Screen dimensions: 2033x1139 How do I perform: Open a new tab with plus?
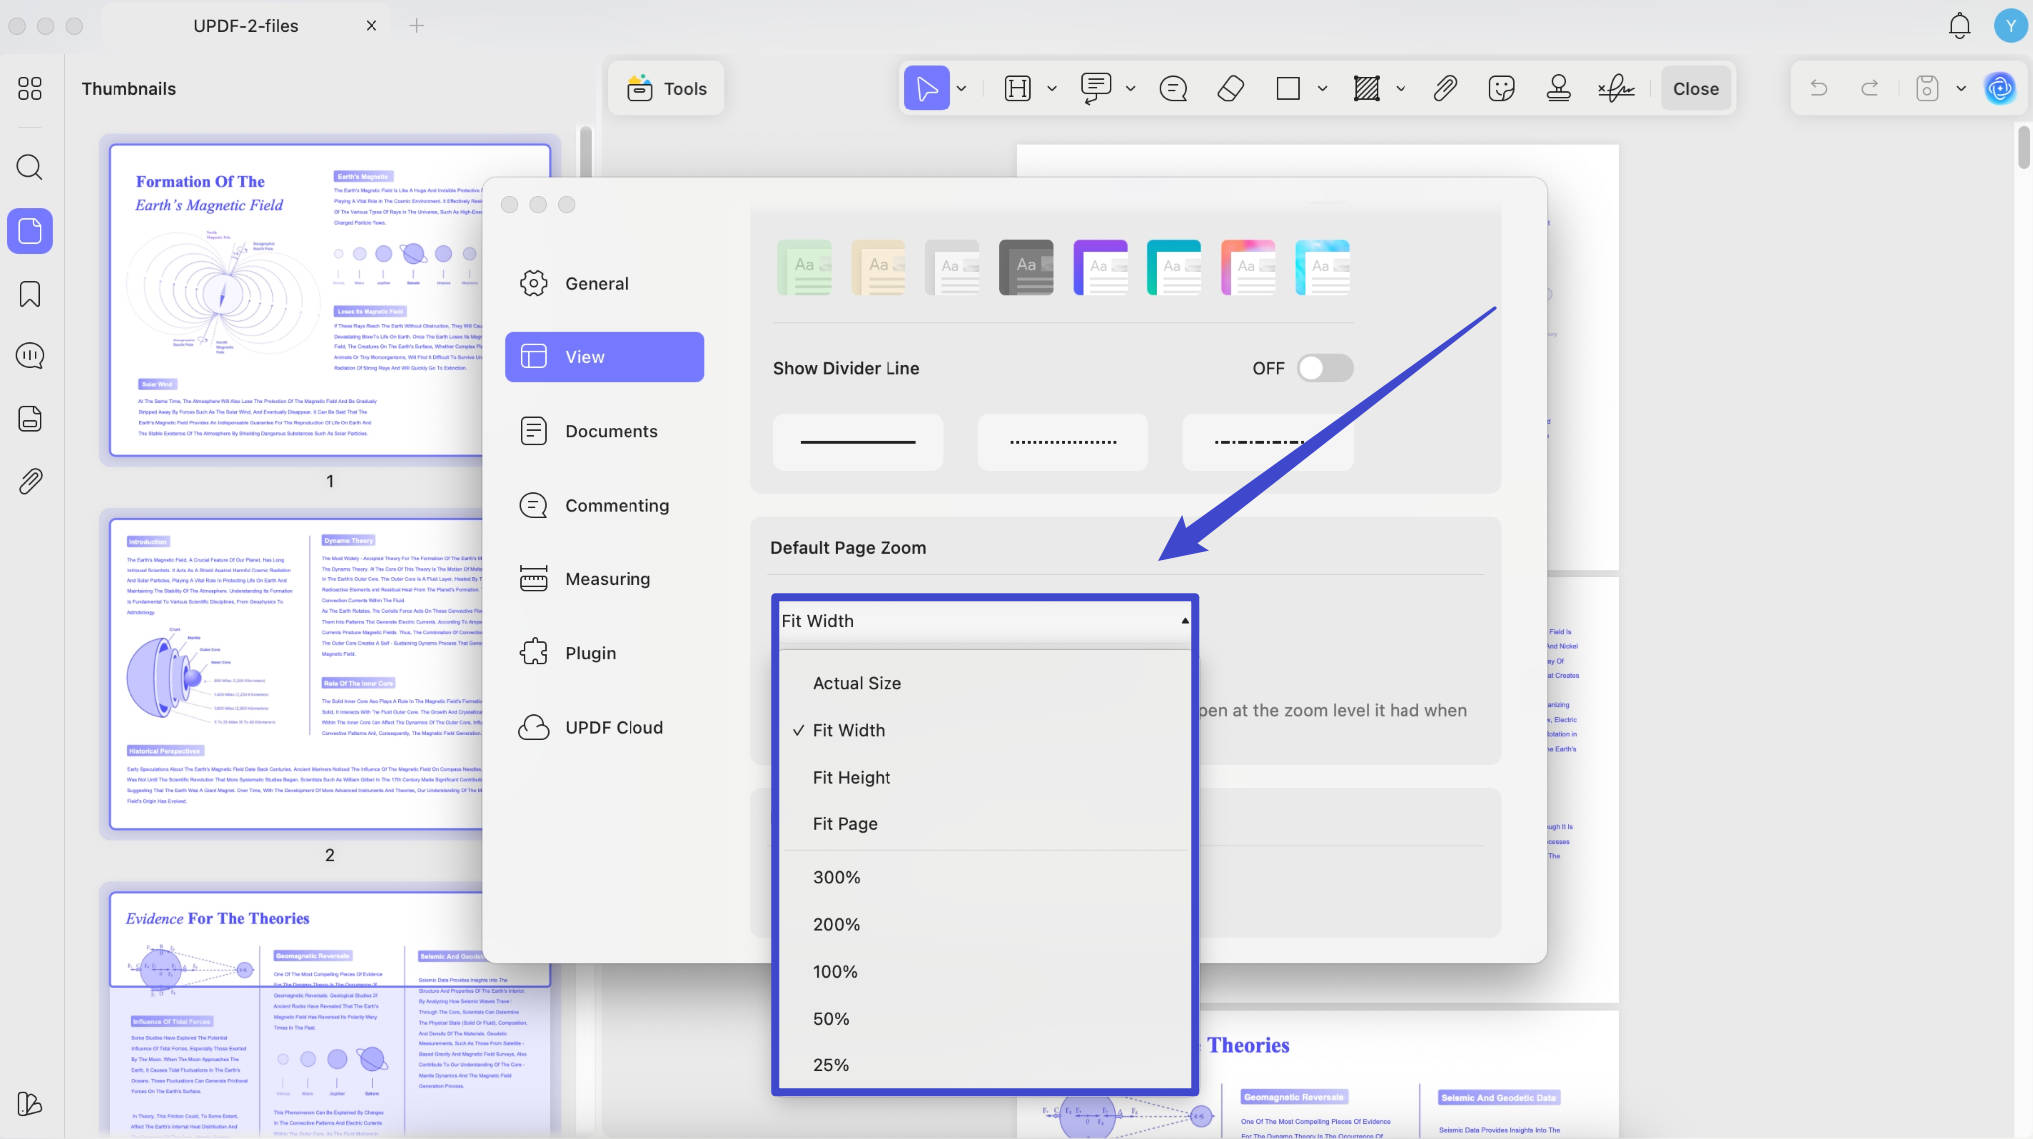click(416, 26)
